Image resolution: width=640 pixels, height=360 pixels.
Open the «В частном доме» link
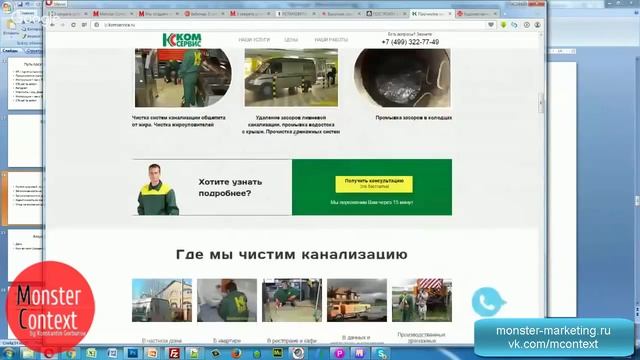162,340
